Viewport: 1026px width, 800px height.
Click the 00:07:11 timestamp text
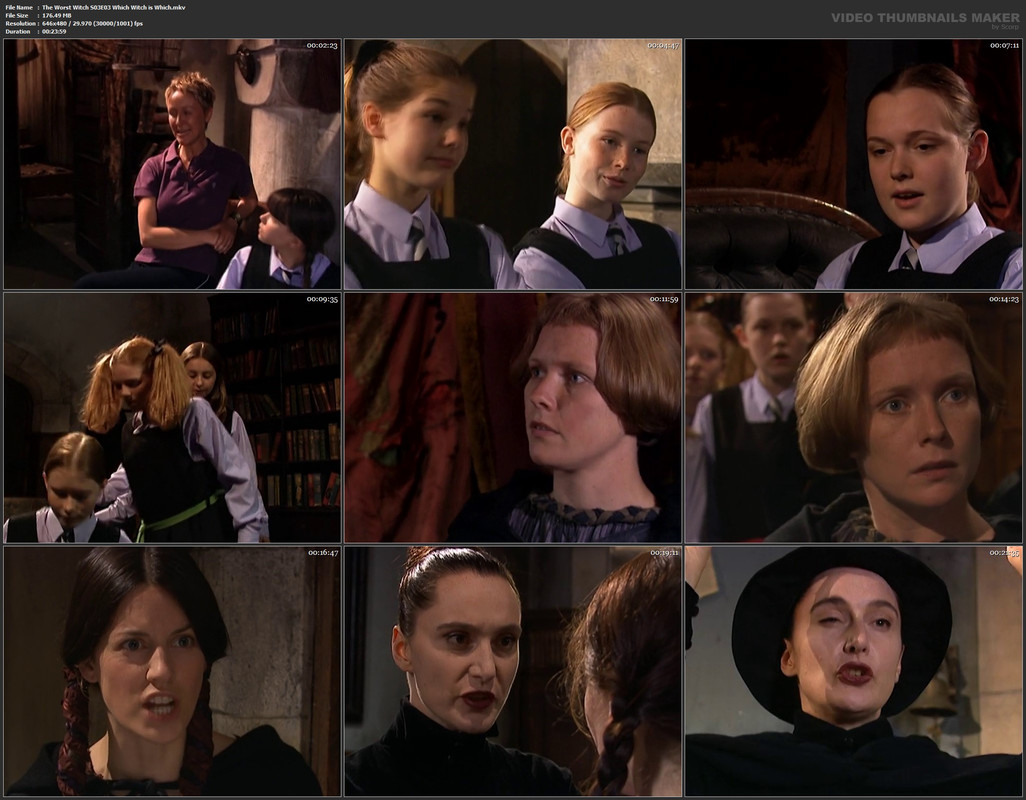(1004, 46)
